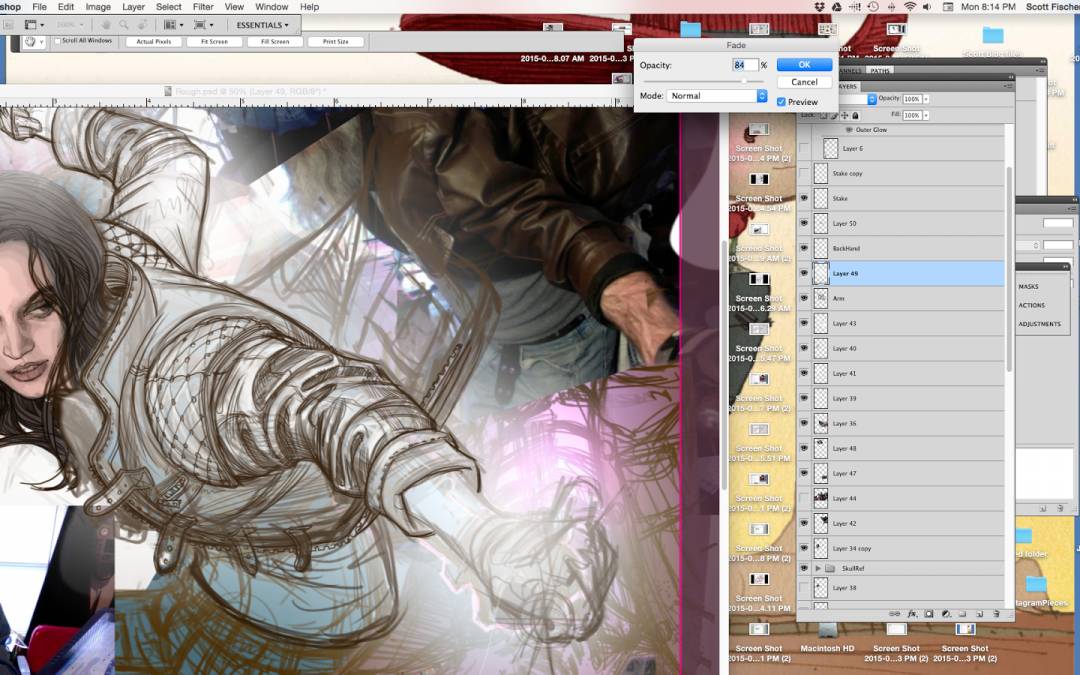Open the View Extras dropdown

[33, 25]
